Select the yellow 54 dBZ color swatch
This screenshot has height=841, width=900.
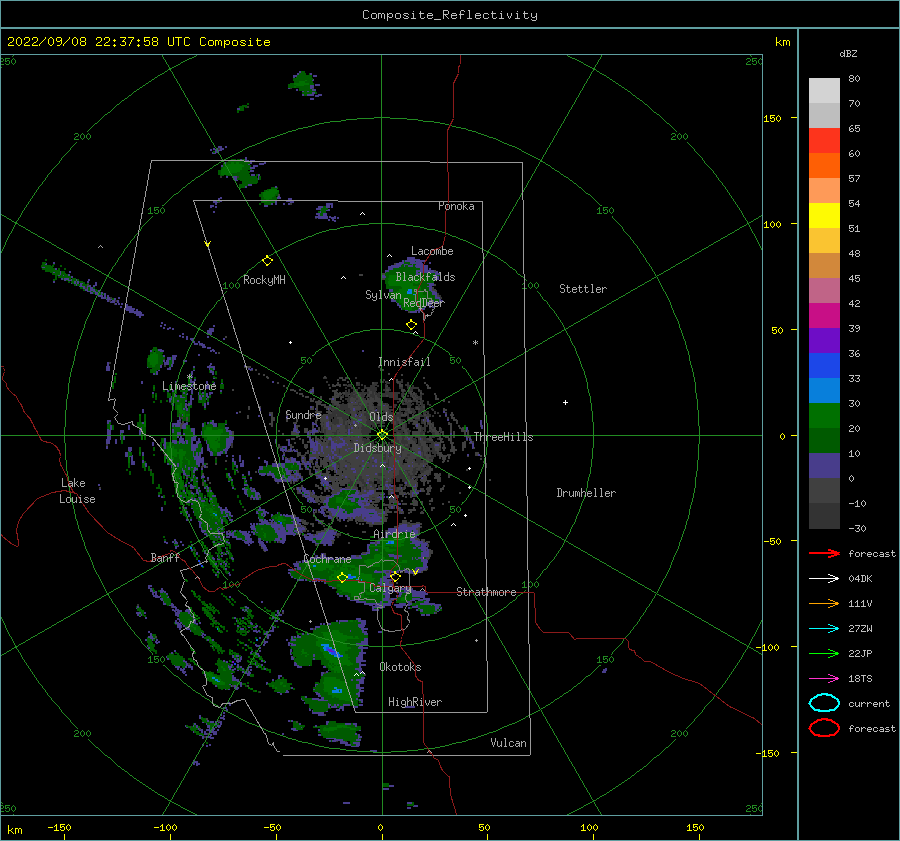tap(824, 215)
